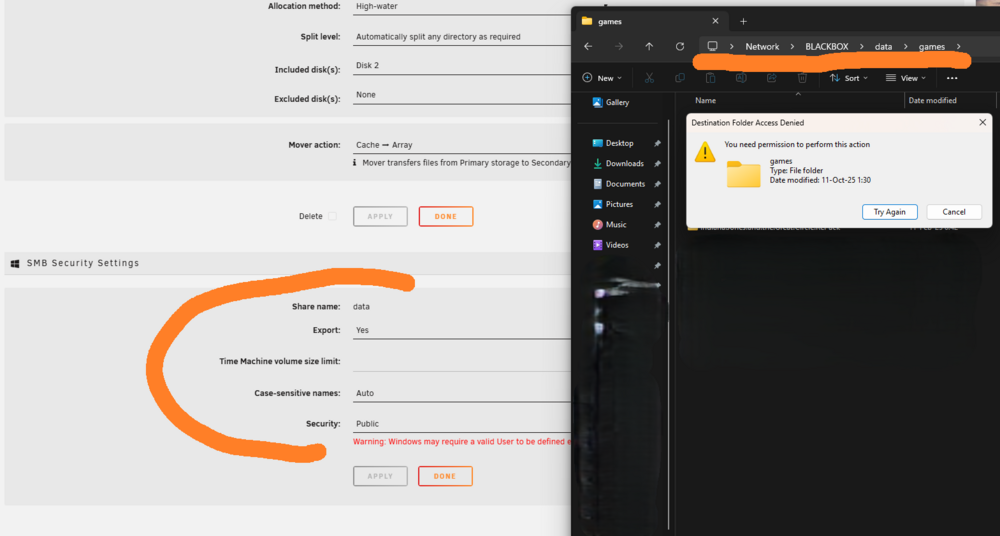Click the mover info icon

pos(355,163)
